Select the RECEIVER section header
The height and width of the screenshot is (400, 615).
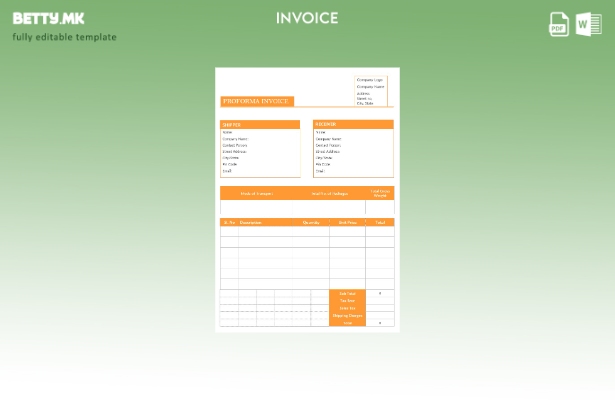click(353, 125)
